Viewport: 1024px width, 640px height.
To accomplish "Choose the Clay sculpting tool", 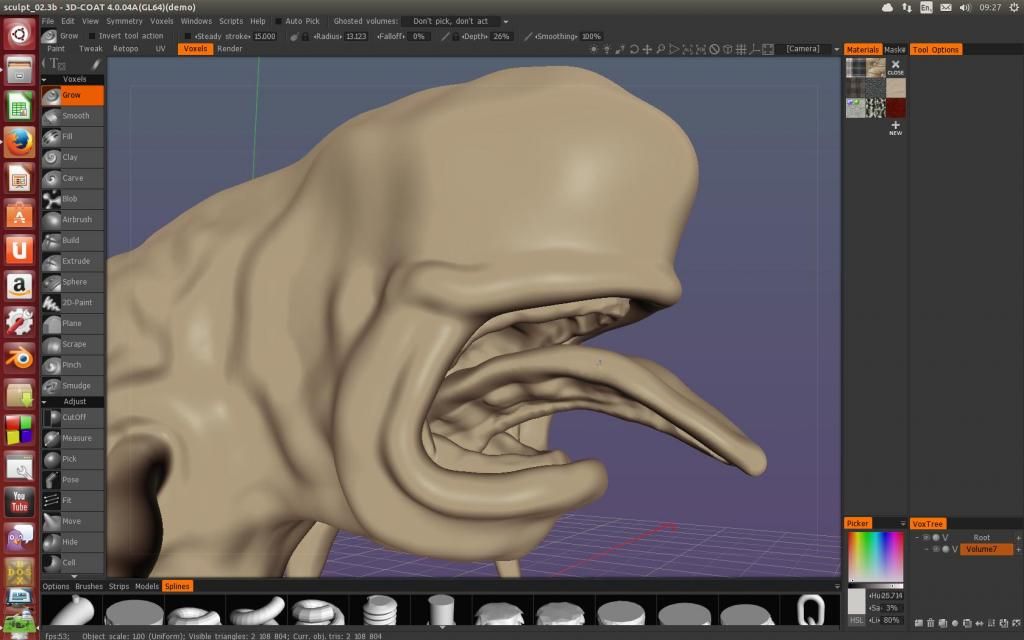I will (72, 157).
